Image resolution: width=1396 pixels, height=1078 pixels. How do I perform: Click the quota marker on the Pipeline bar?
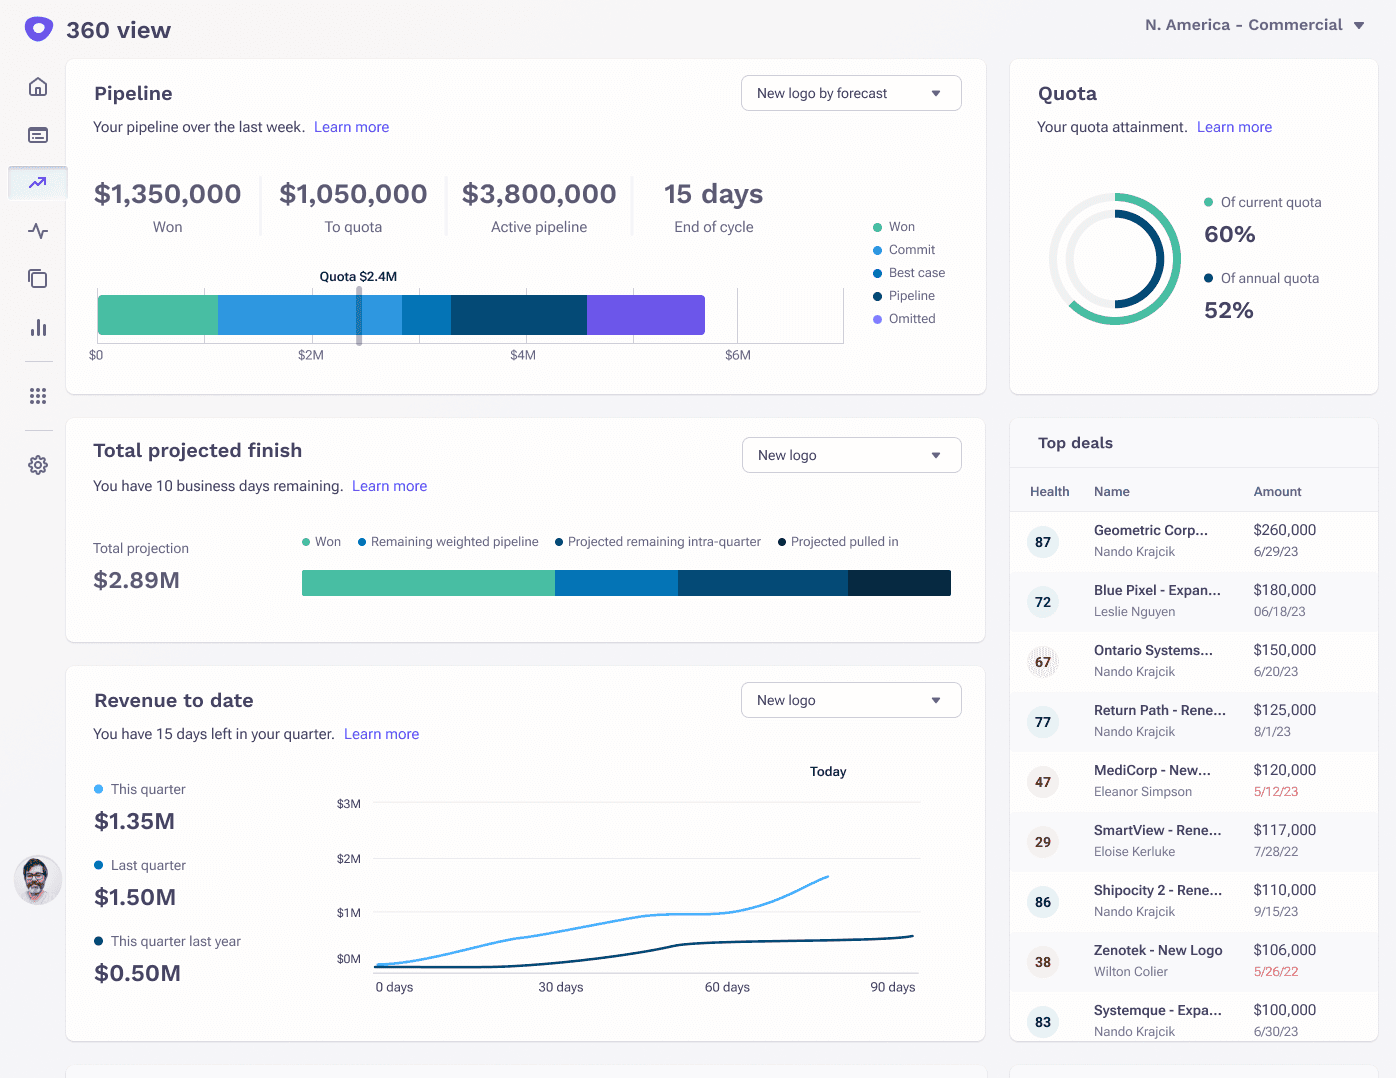click(358, 314)
